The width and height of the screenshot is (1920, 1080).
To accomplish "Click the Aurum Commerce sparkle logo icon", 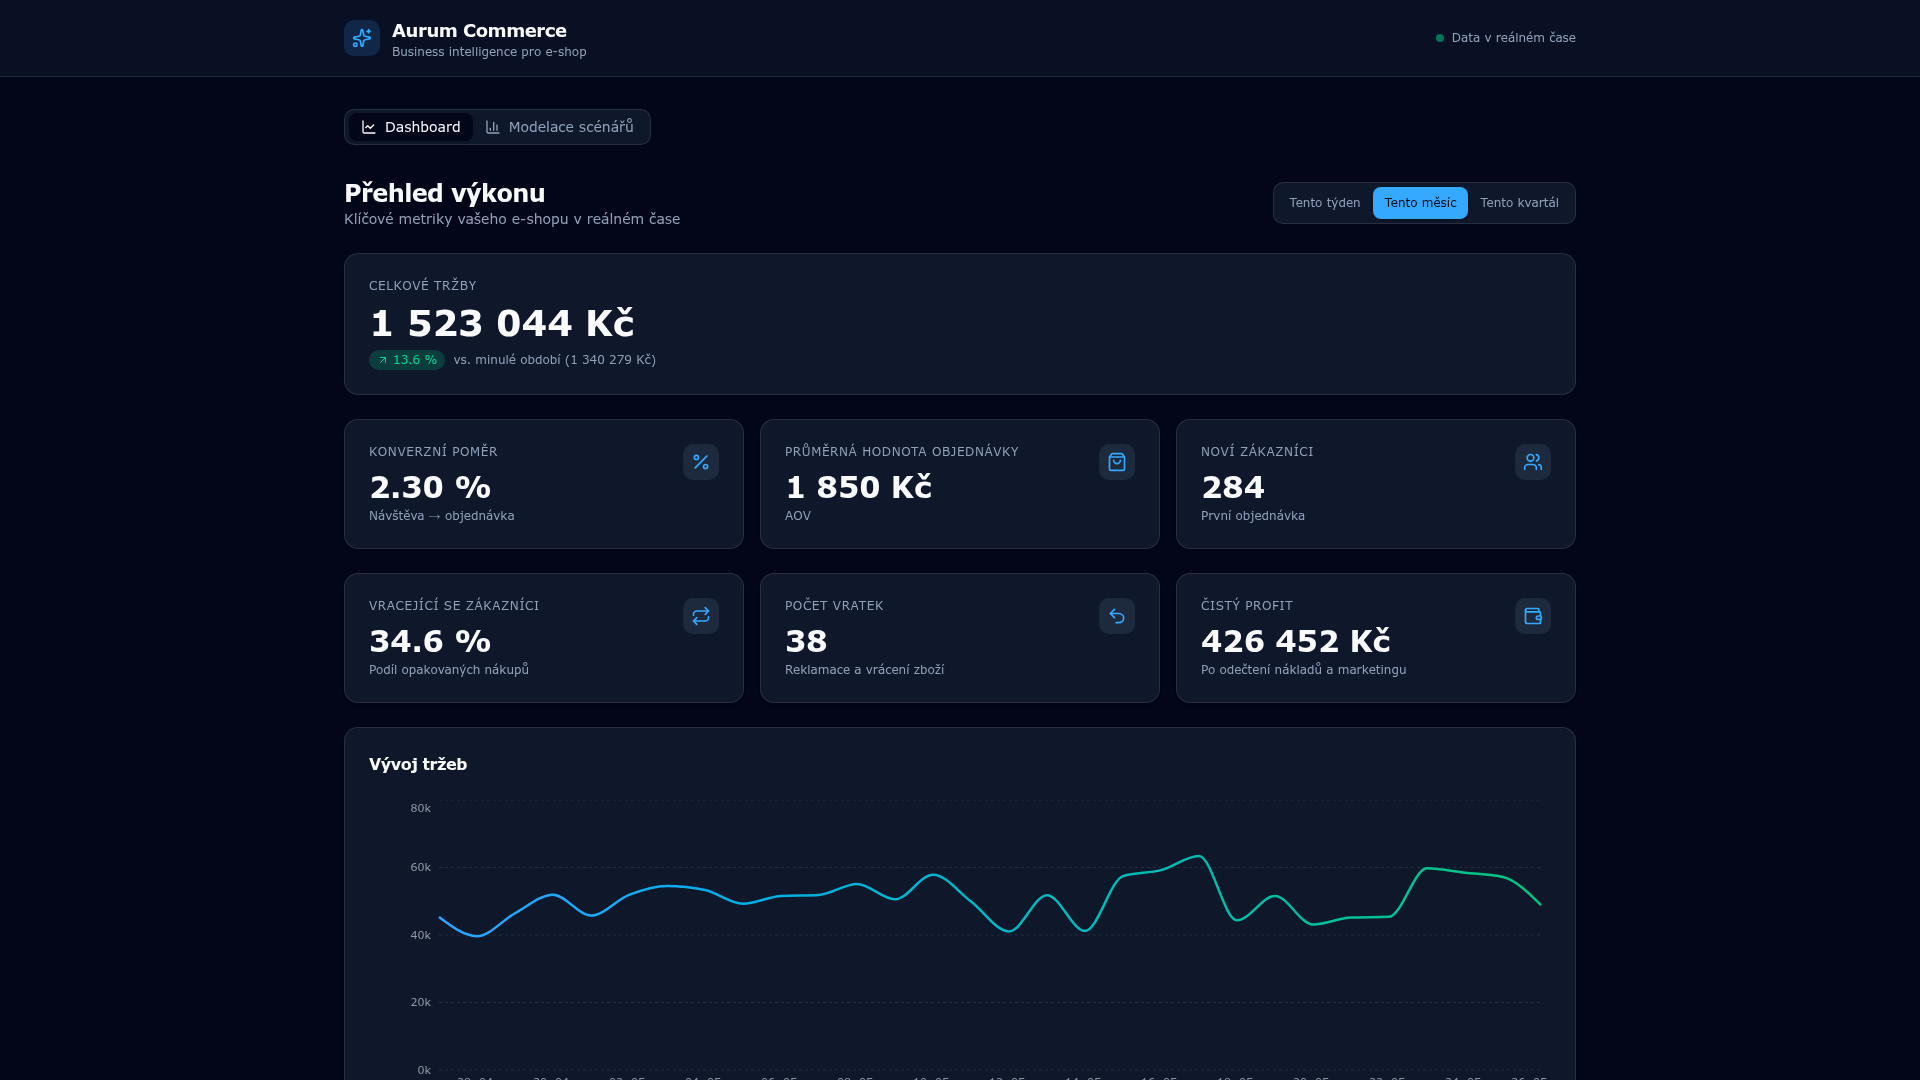I will [362, 38].
